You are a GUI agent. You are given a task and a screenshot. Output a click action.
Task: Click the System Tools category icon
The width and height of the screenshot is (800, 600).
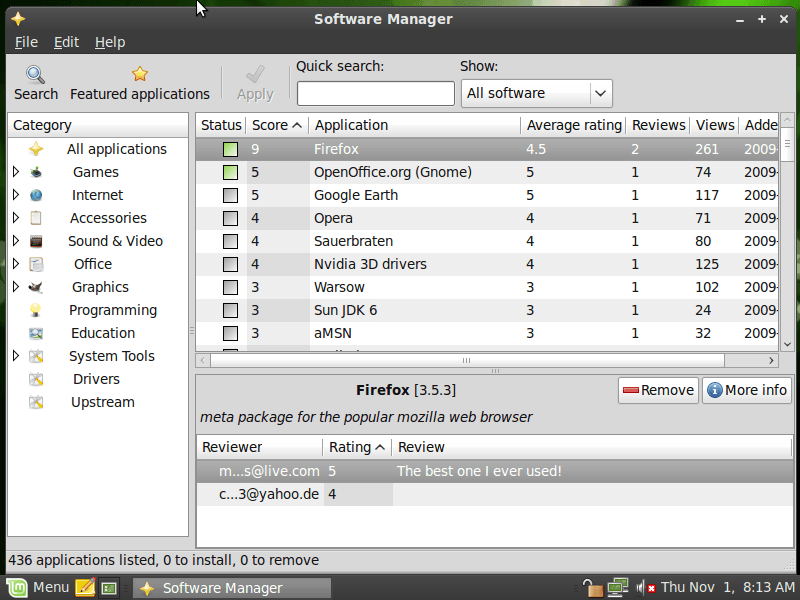36,356
